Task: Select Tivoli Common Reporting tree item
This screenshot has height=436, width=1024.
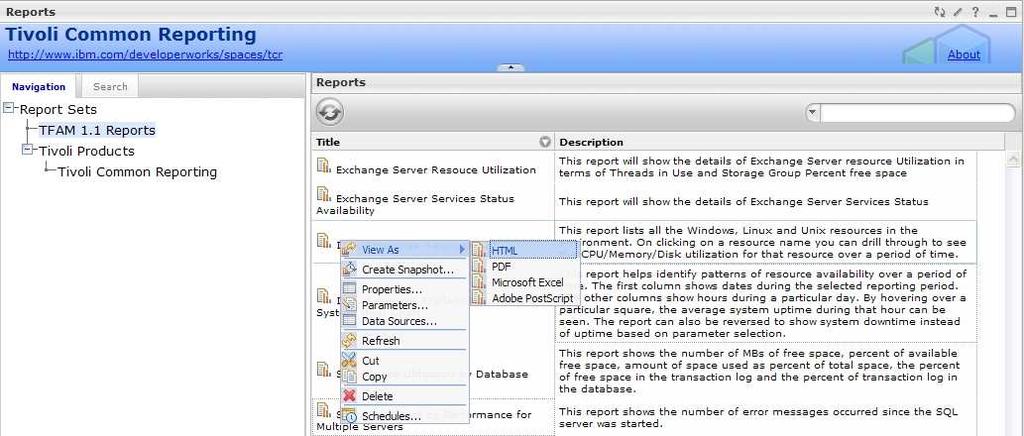Action: pyautogui.click(x=137, y=172)
